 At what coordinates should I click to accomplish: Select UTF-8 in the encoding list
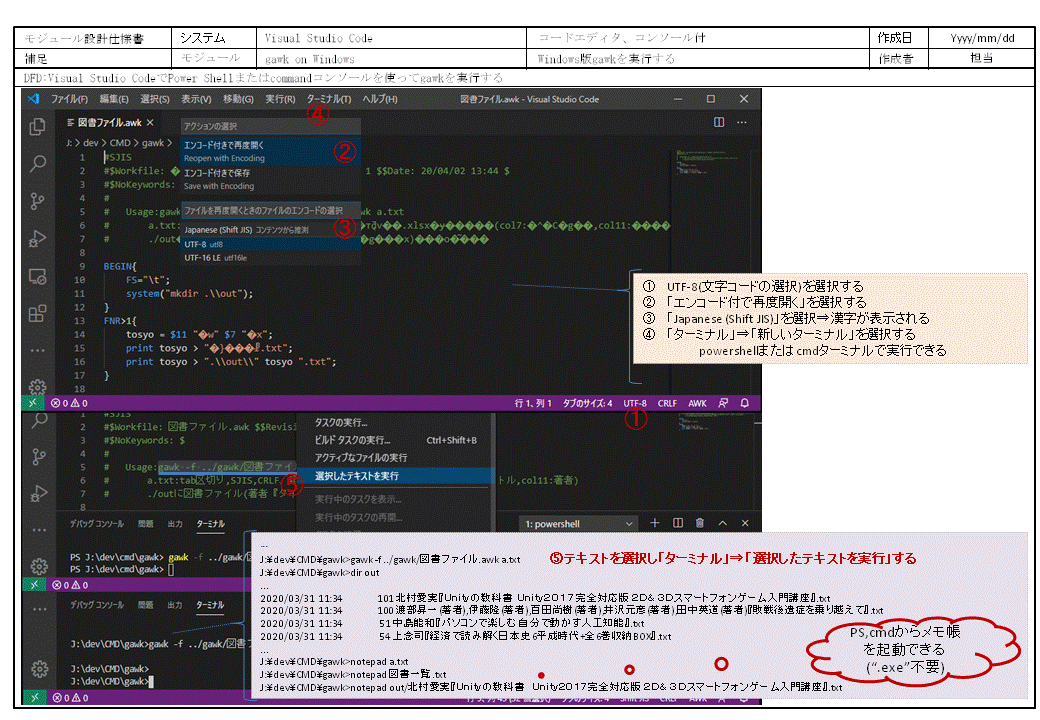coord(271,244)
